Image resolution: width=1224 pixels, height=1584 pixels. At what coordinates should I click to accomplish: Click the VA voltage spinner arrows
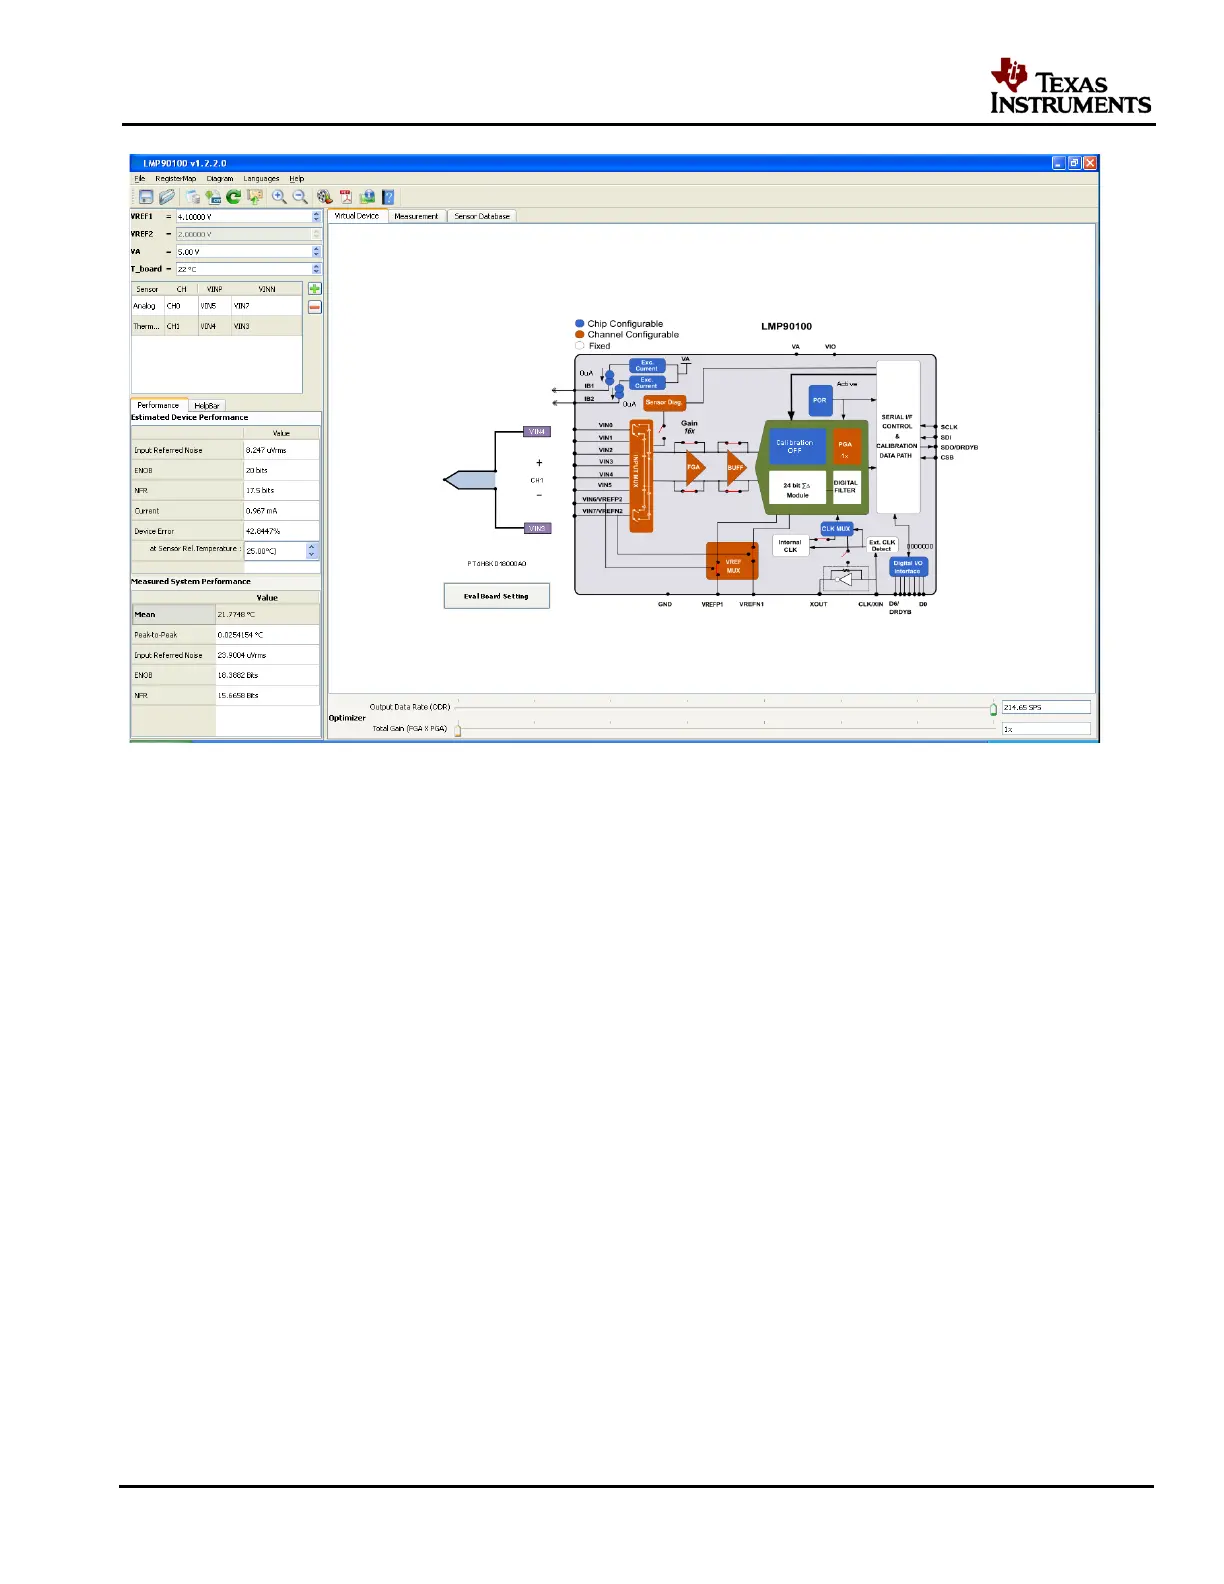tap(317, 252)
